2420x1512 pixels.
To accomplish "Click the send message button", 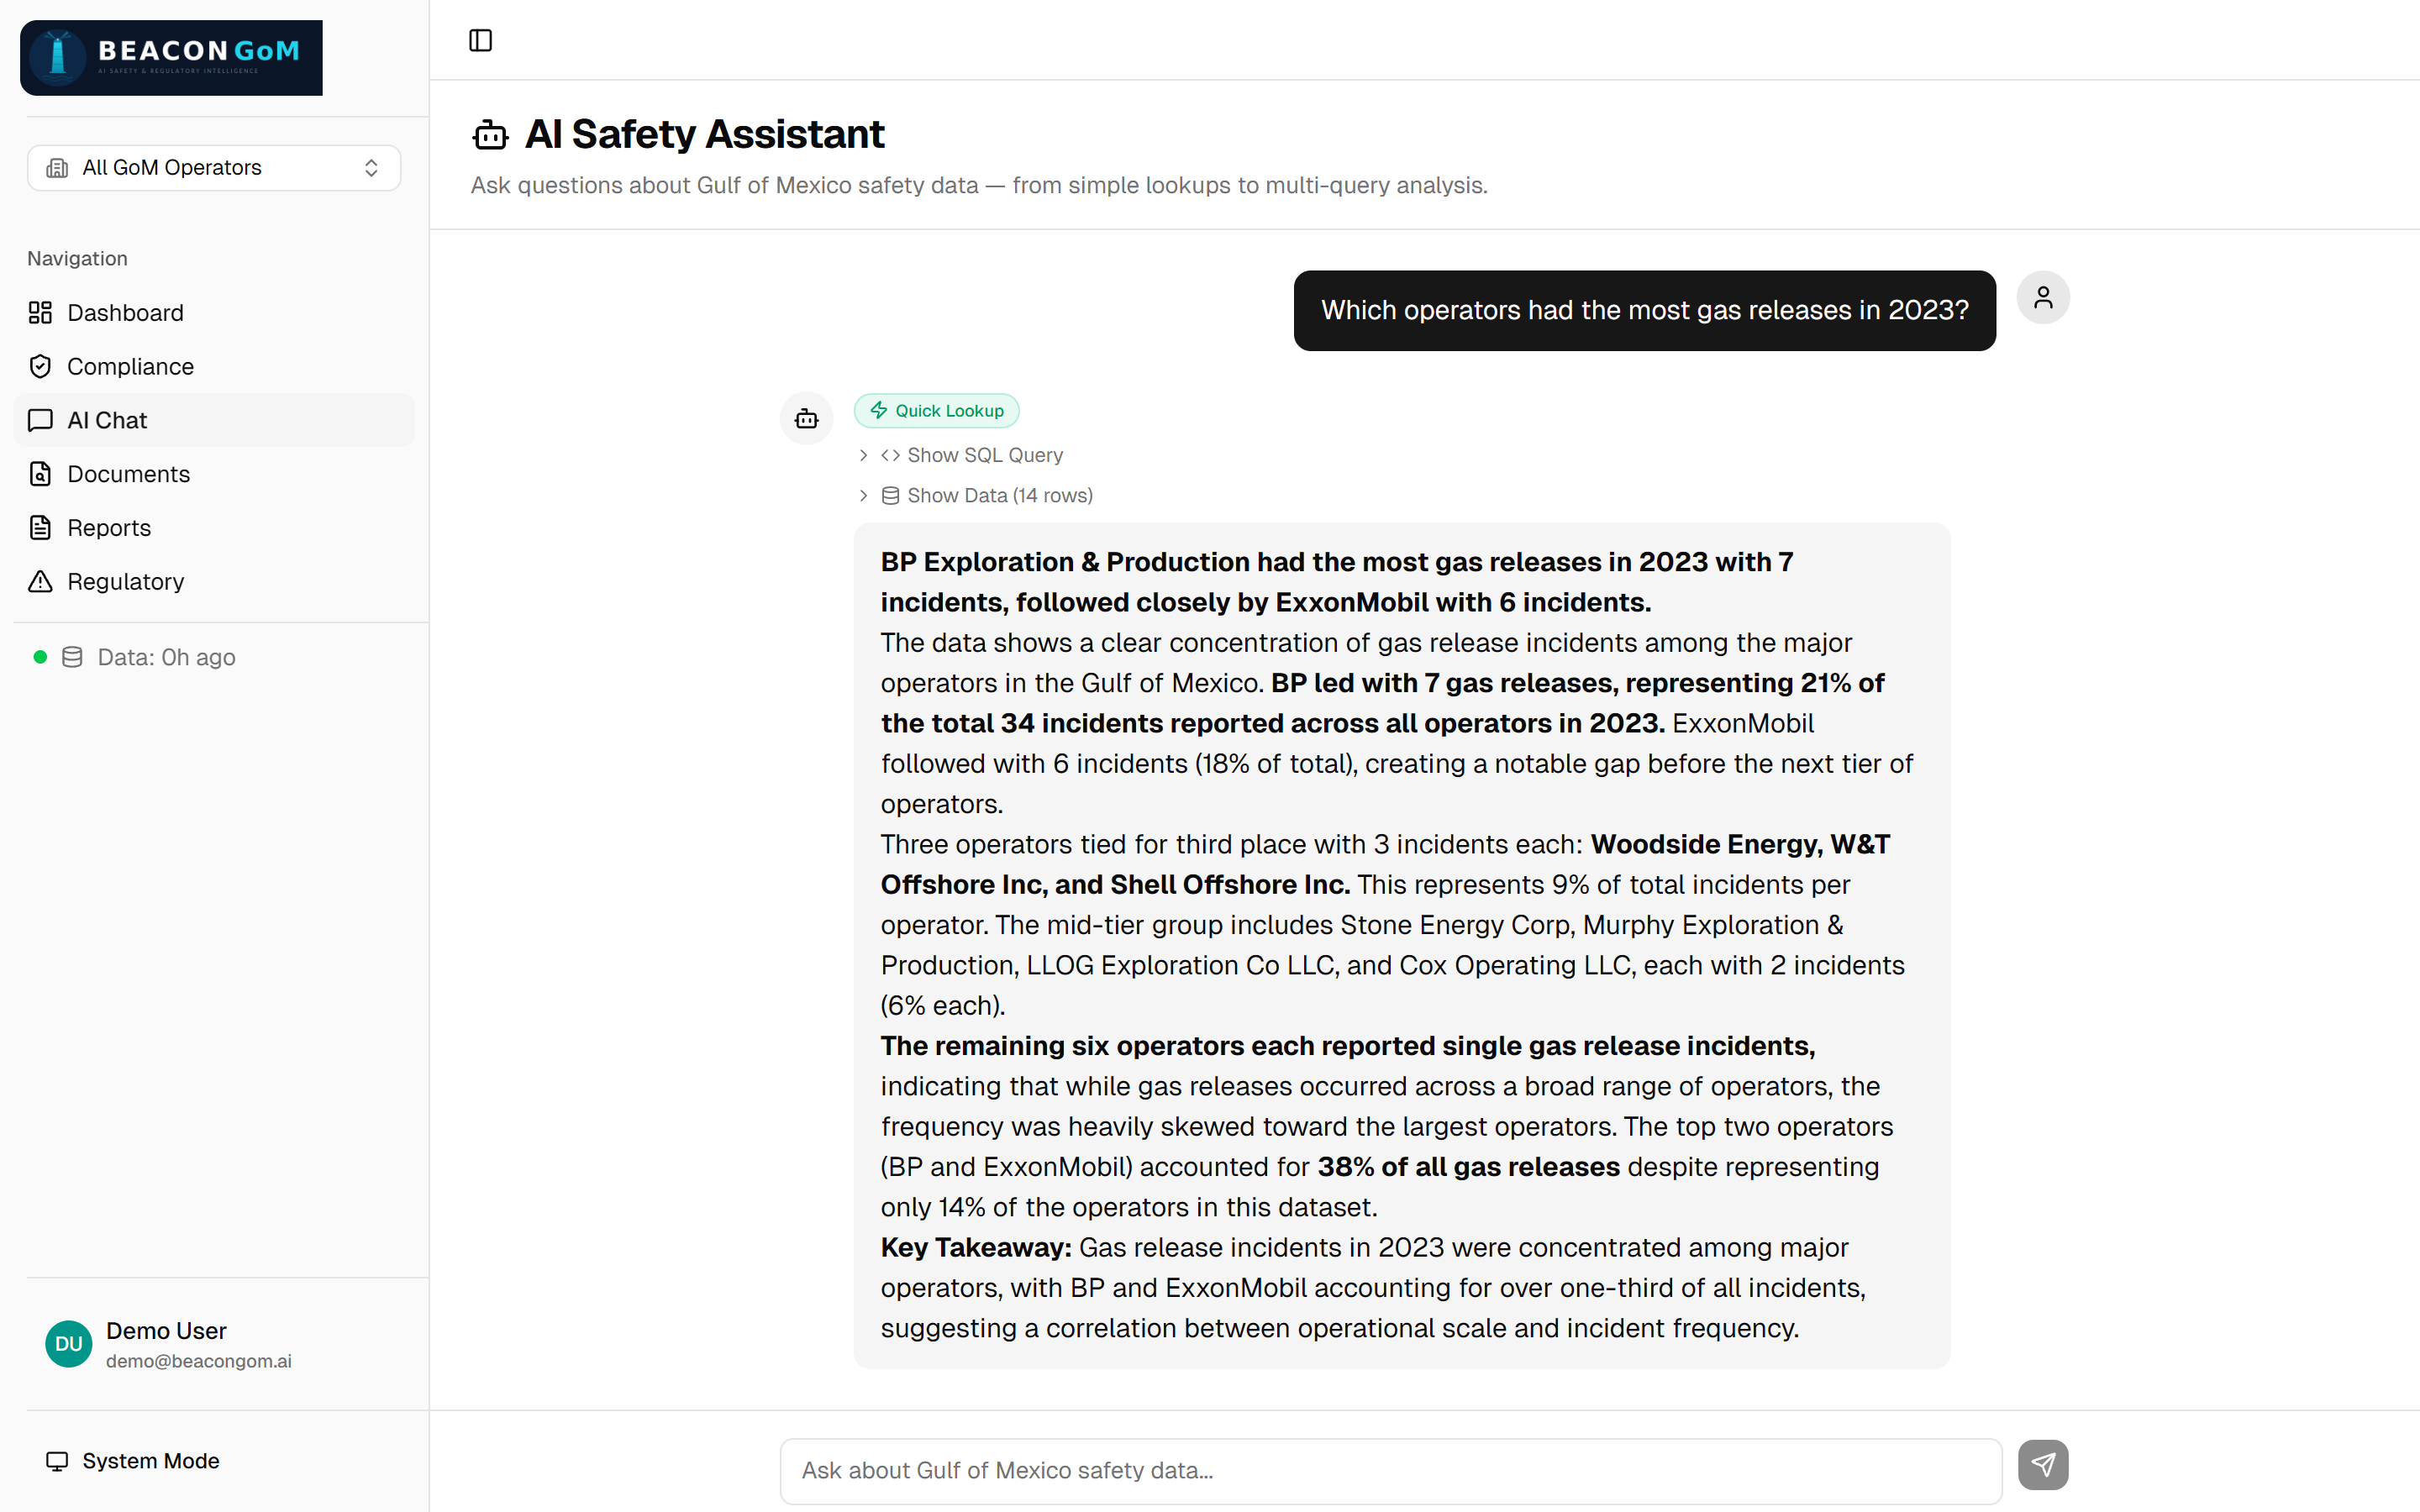I will click(2043, 1464).
